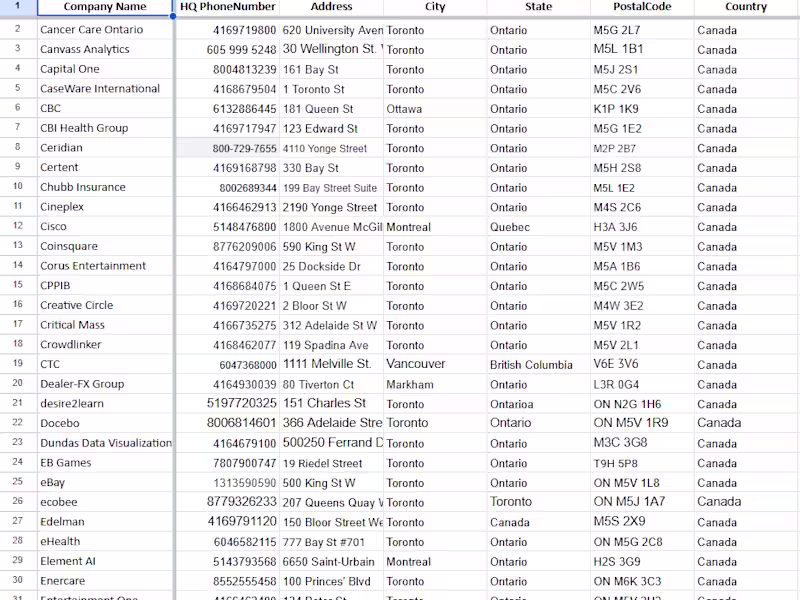Click the Cisco company cell
Image resolution: width=800 pixels, height=600 pixels.
(105, 227)
